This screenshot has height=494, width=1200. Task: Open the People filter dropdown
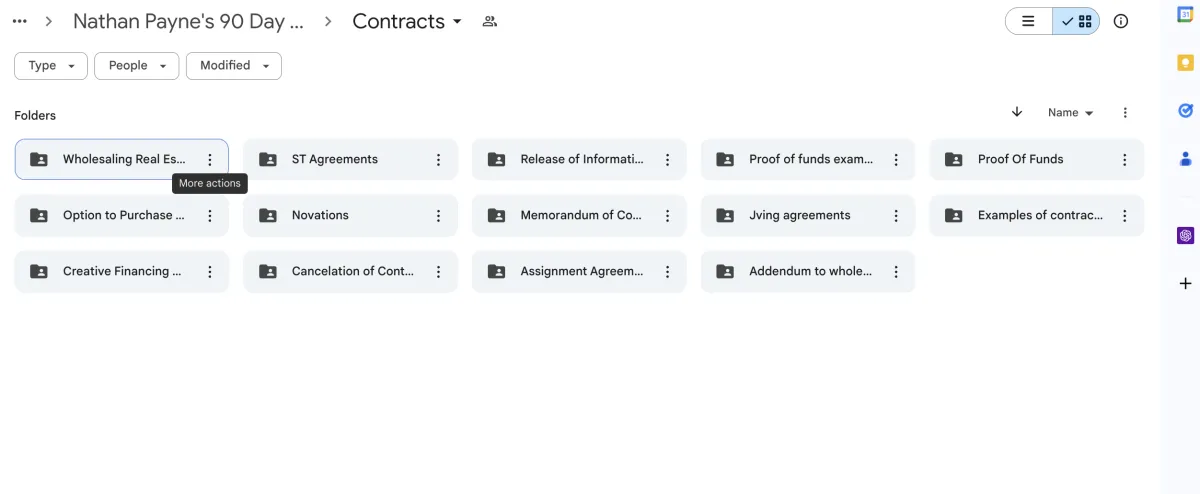[x=136, y=65]
